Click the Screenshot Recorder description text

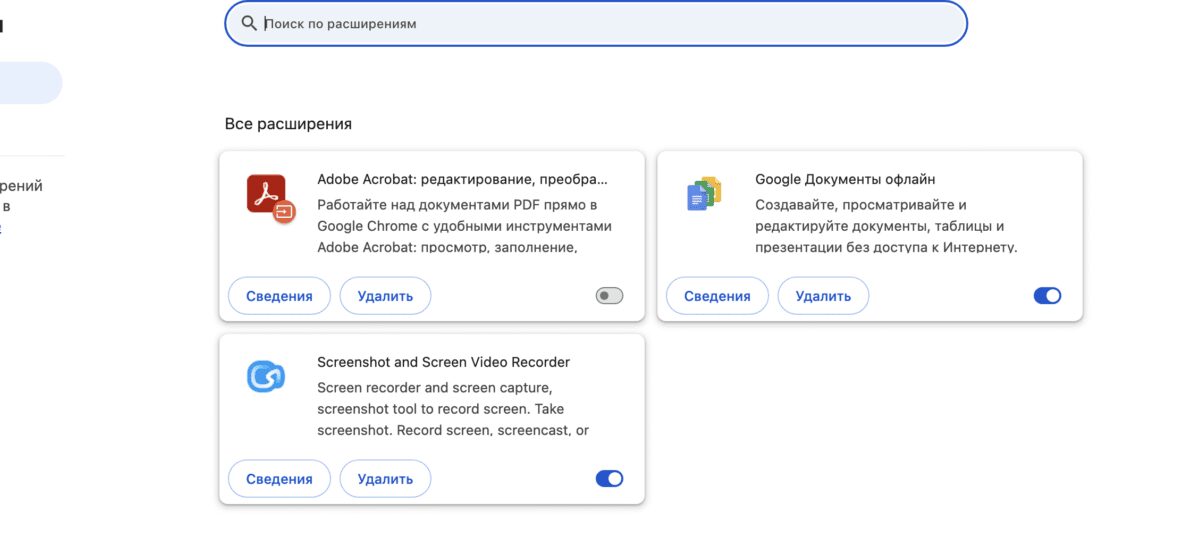point(452,409)
